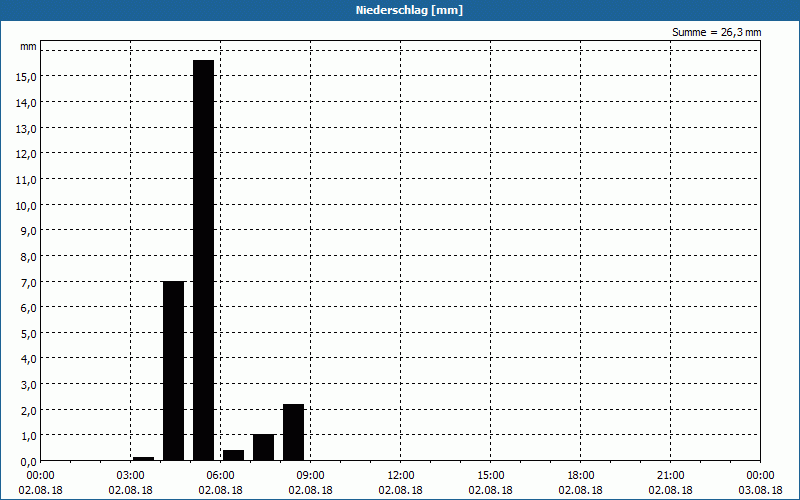Click the 'mm' unit label on y-axis
Image resolution: width=800 pixels, height=500 pixels.
click(x=29, y=46)
